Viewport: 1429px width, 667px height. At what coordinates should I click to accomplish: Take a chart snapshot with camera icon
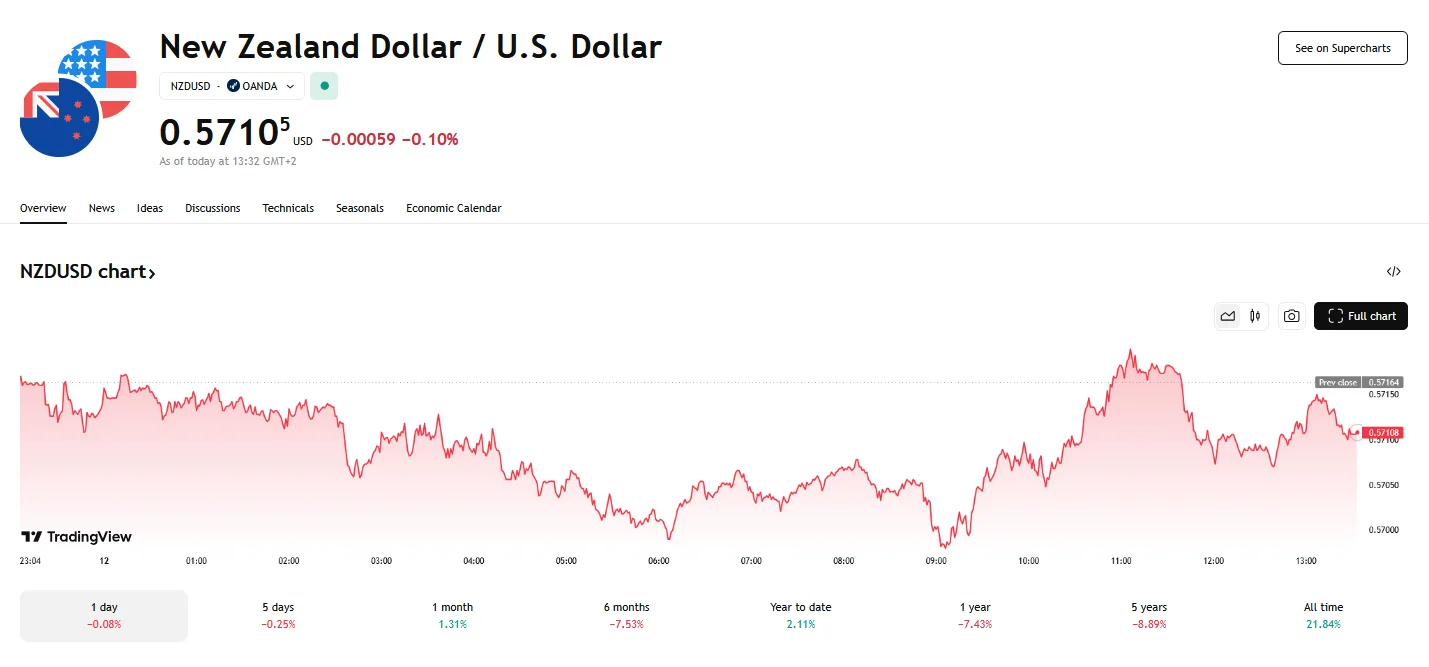click(x=1292, y=316)
